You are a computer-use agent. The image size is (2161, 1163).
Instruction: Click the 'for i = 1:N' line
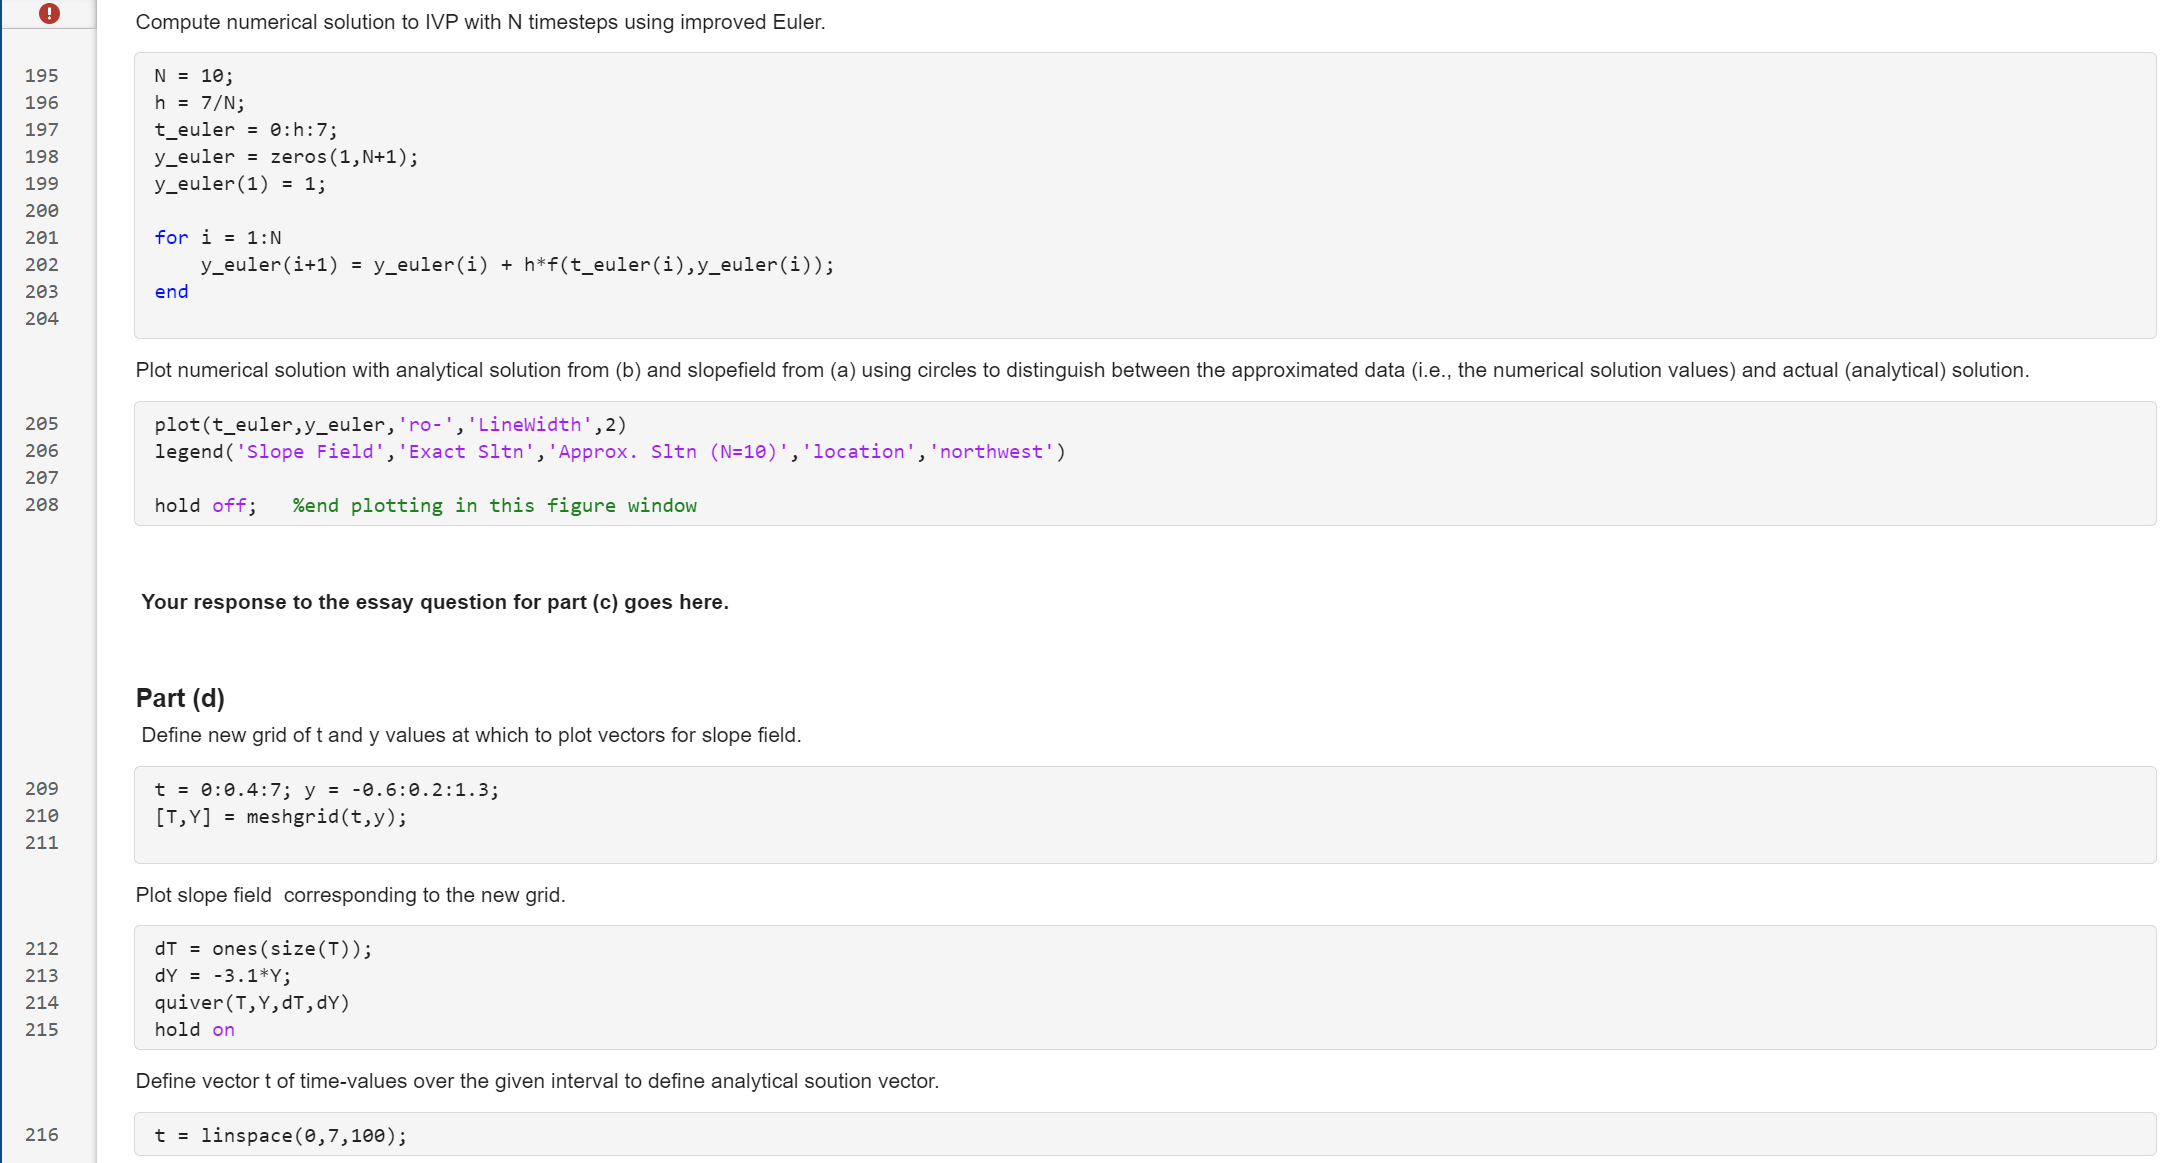218,238
